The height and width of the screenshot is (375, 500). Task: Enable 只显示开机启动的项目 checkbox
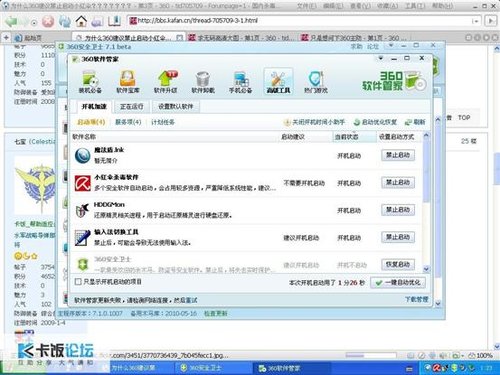[x=78, y=282]
